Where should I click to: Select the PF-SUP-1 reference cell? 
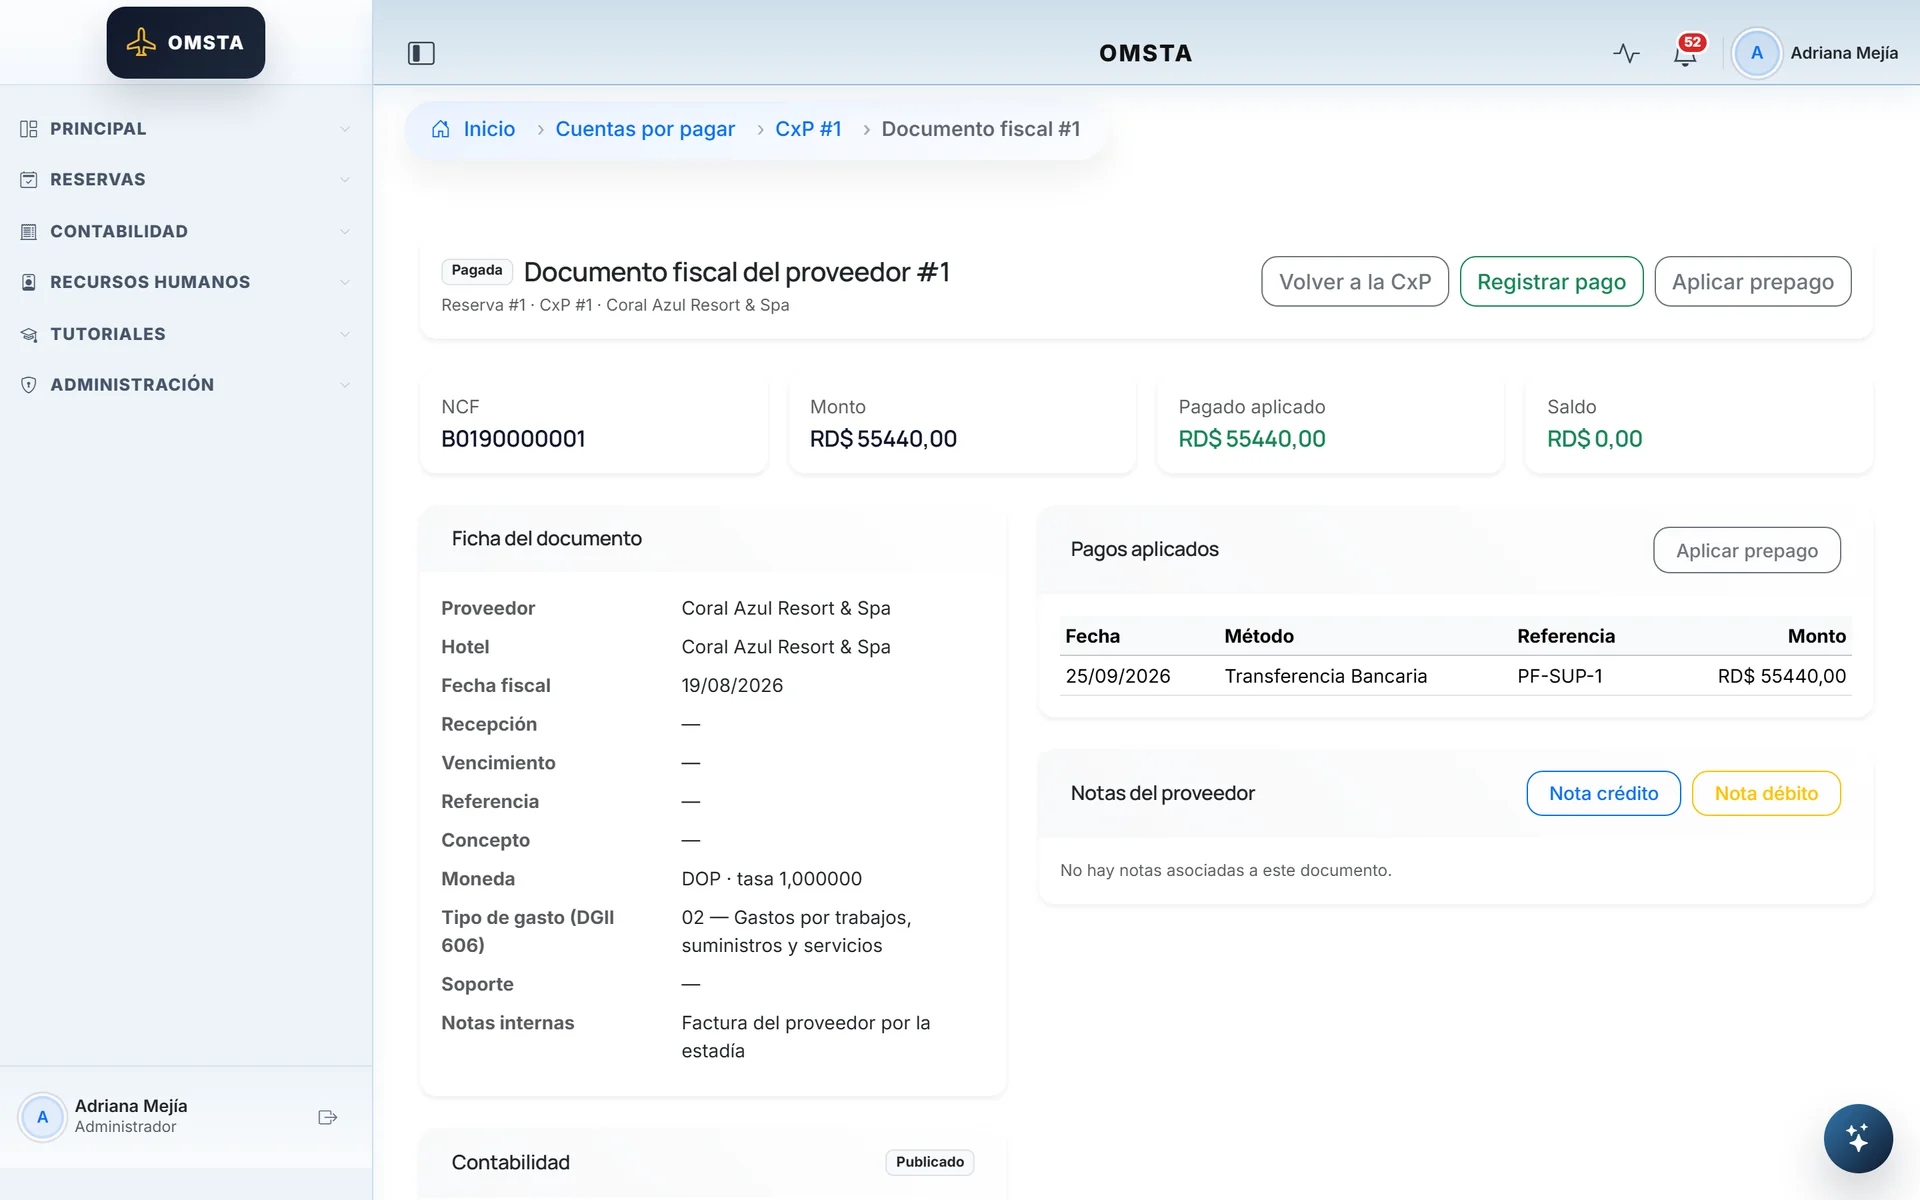point(1559,676)
